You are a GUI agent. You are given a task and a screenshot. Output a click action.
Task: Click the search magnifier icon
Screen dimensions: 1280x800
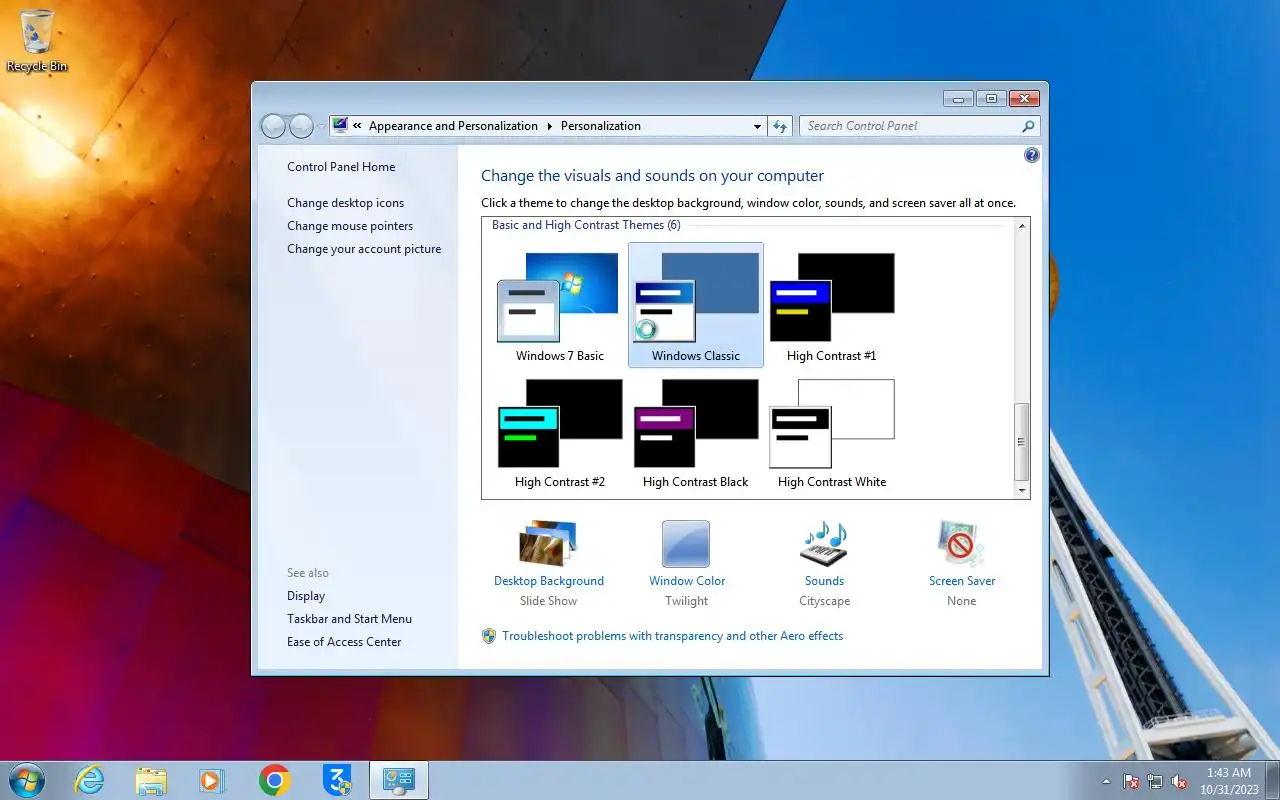pyautogui.click(x=1027, y=126)
